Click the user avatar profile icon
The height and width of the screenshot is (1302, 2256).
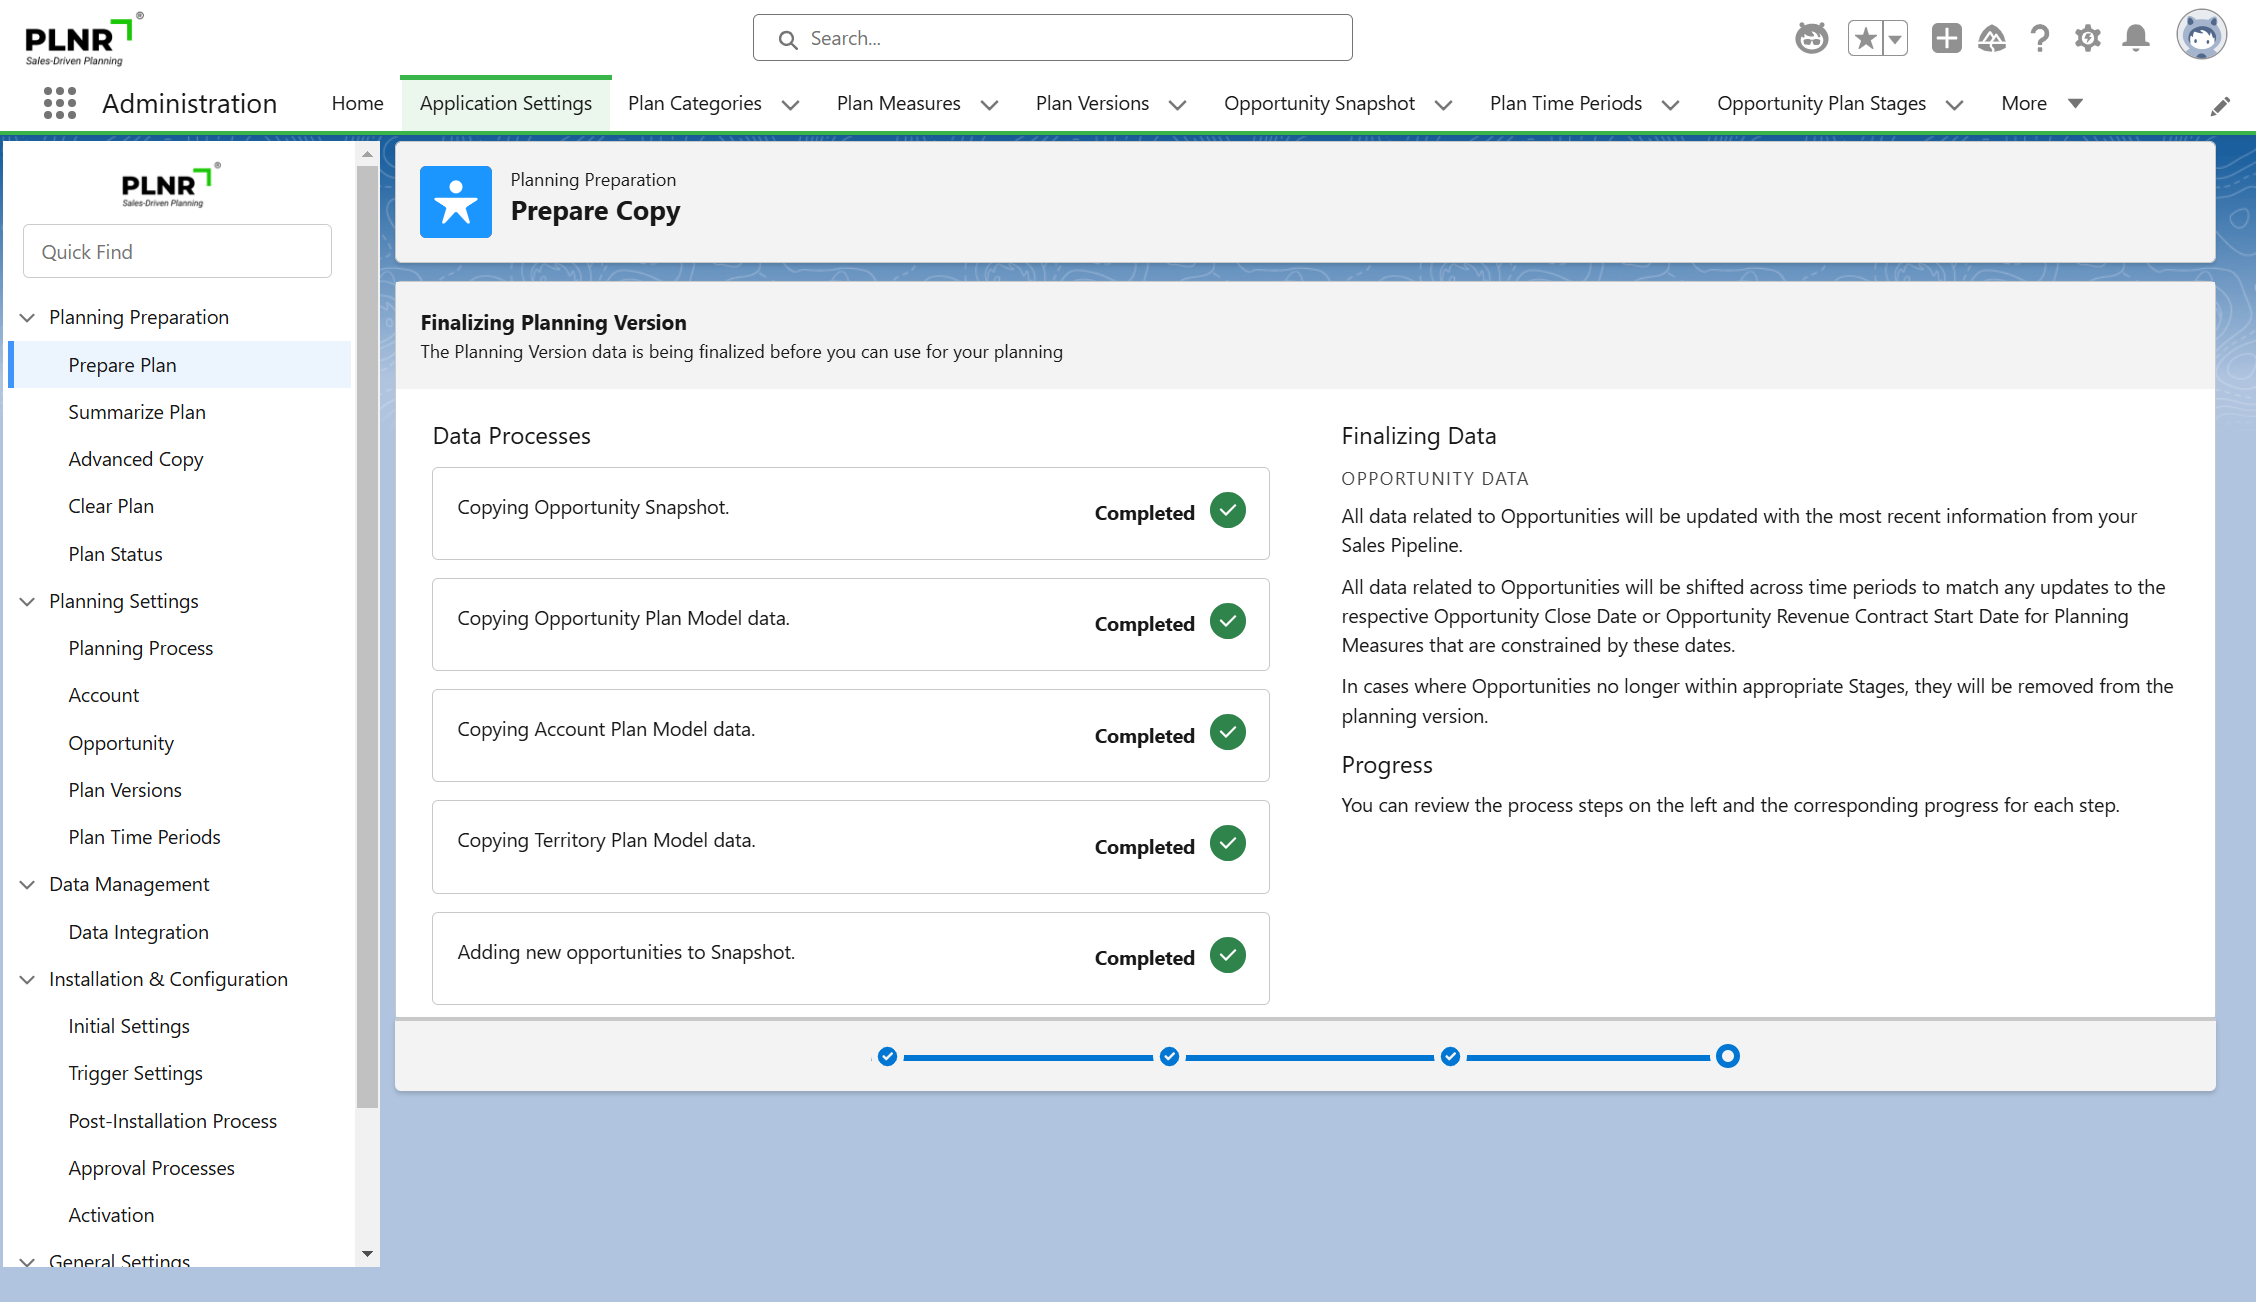2201,37
